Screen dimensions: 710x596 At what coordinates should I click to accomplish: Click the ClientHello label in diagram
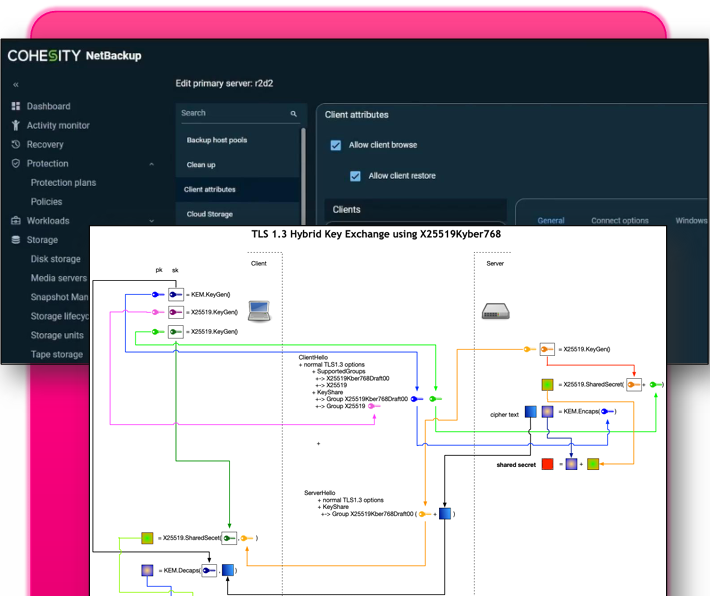(x=313, y=357)
